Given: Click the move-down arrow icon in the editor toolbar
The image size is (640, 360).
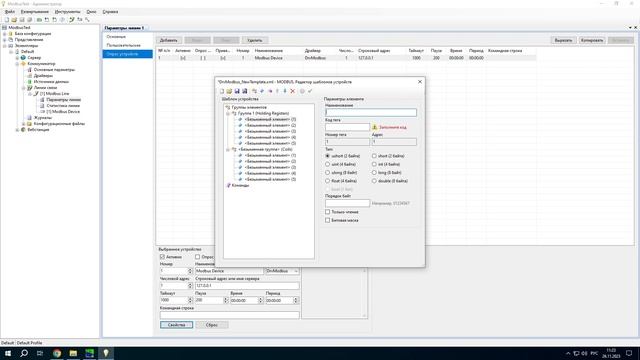Looking at the screenshot, I should 285,91.
